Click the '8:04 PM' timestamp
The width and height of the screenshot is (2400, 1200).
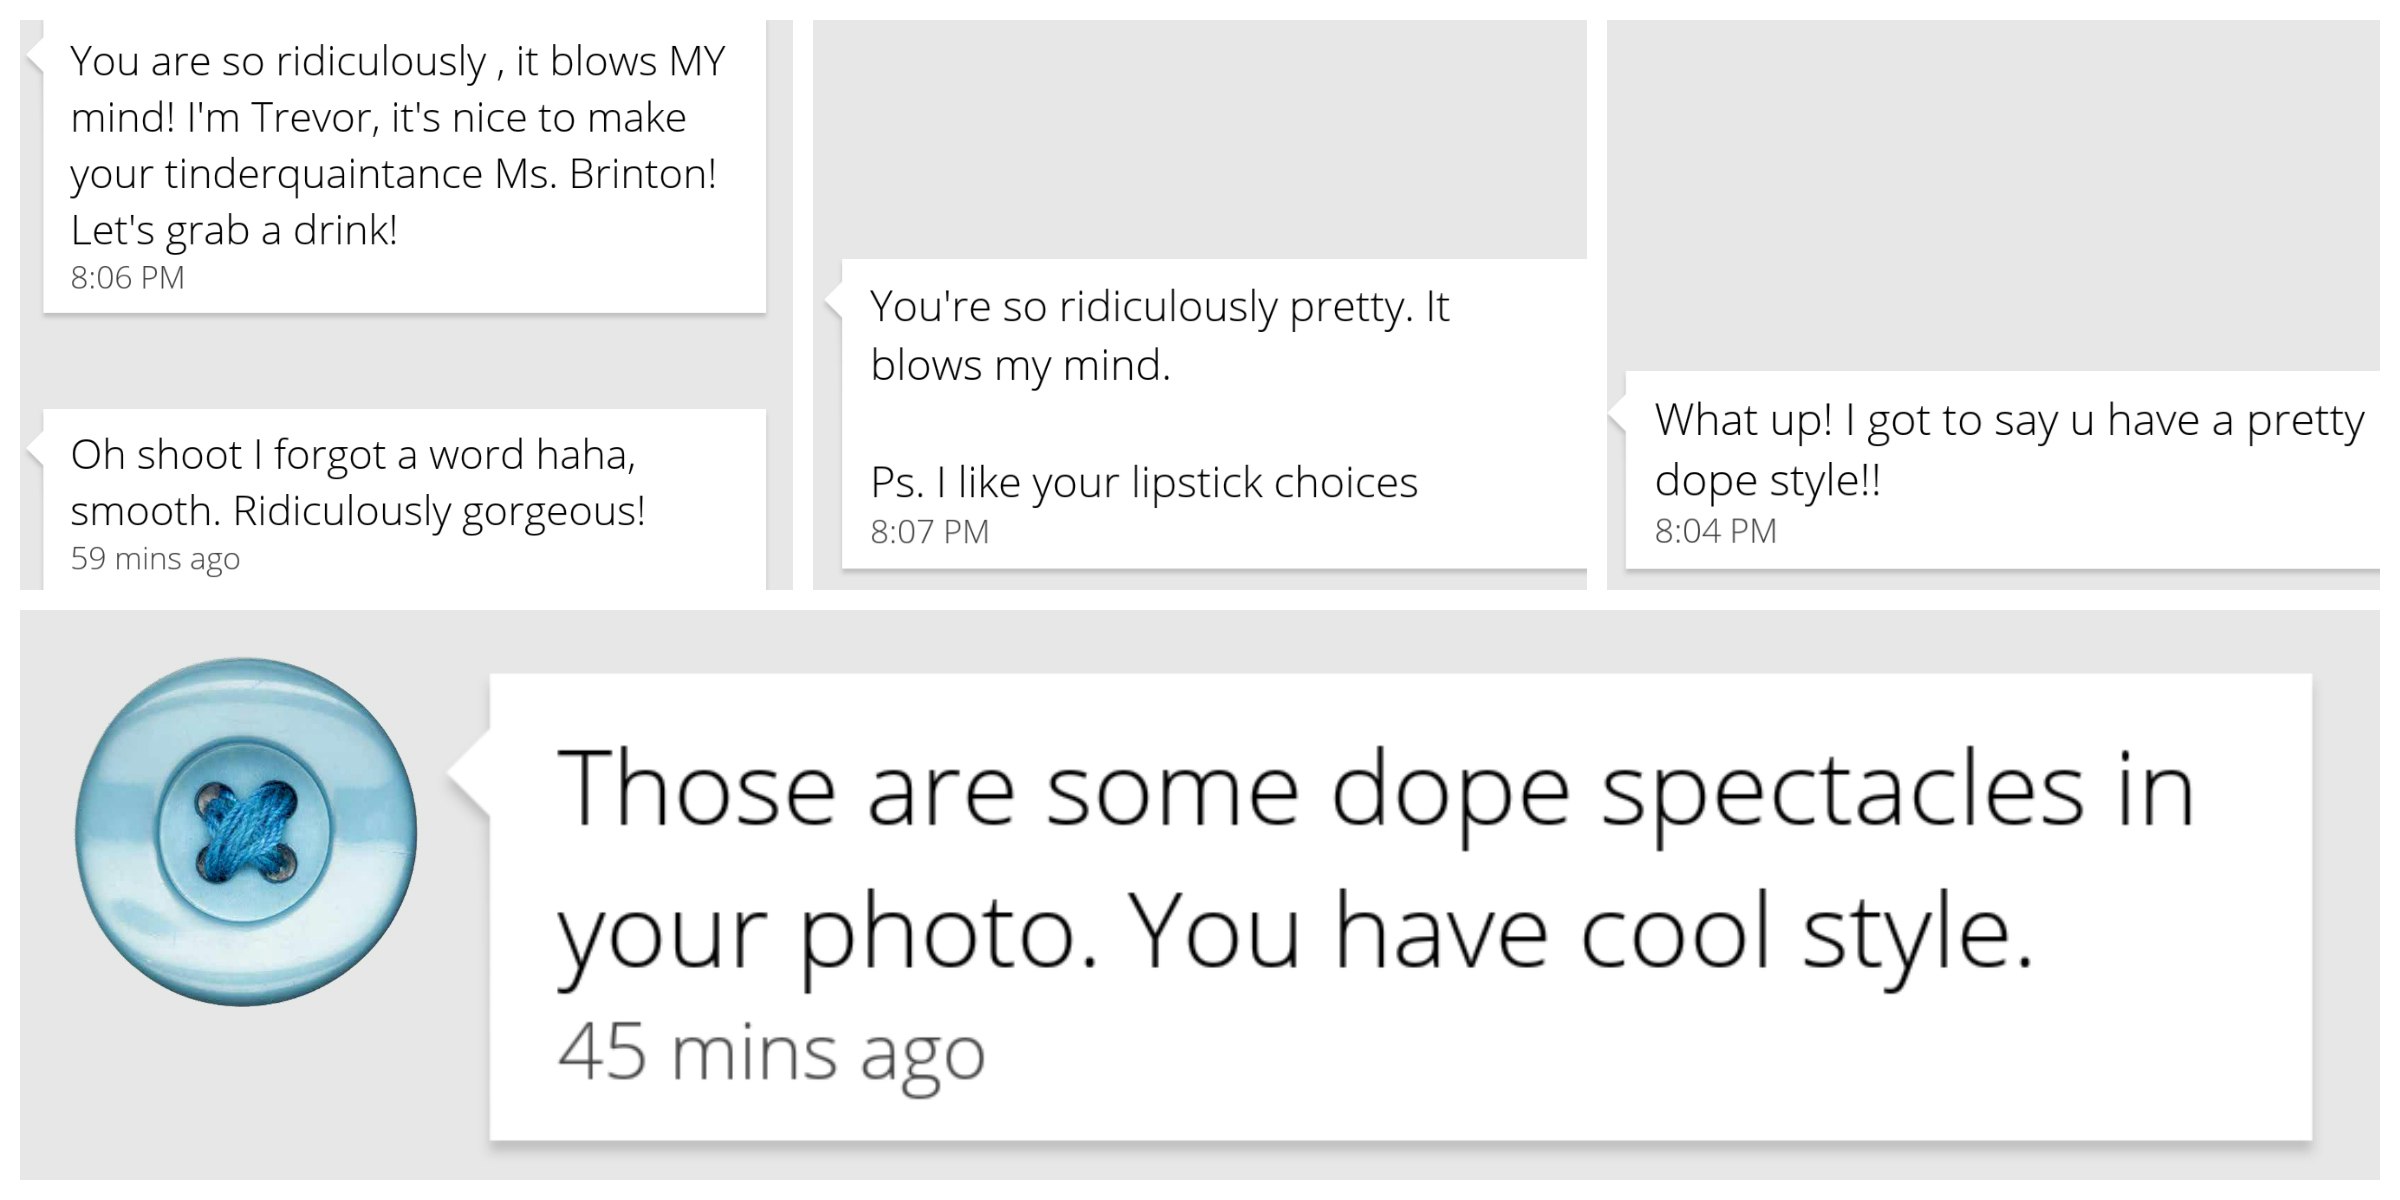click(1715, 531)
